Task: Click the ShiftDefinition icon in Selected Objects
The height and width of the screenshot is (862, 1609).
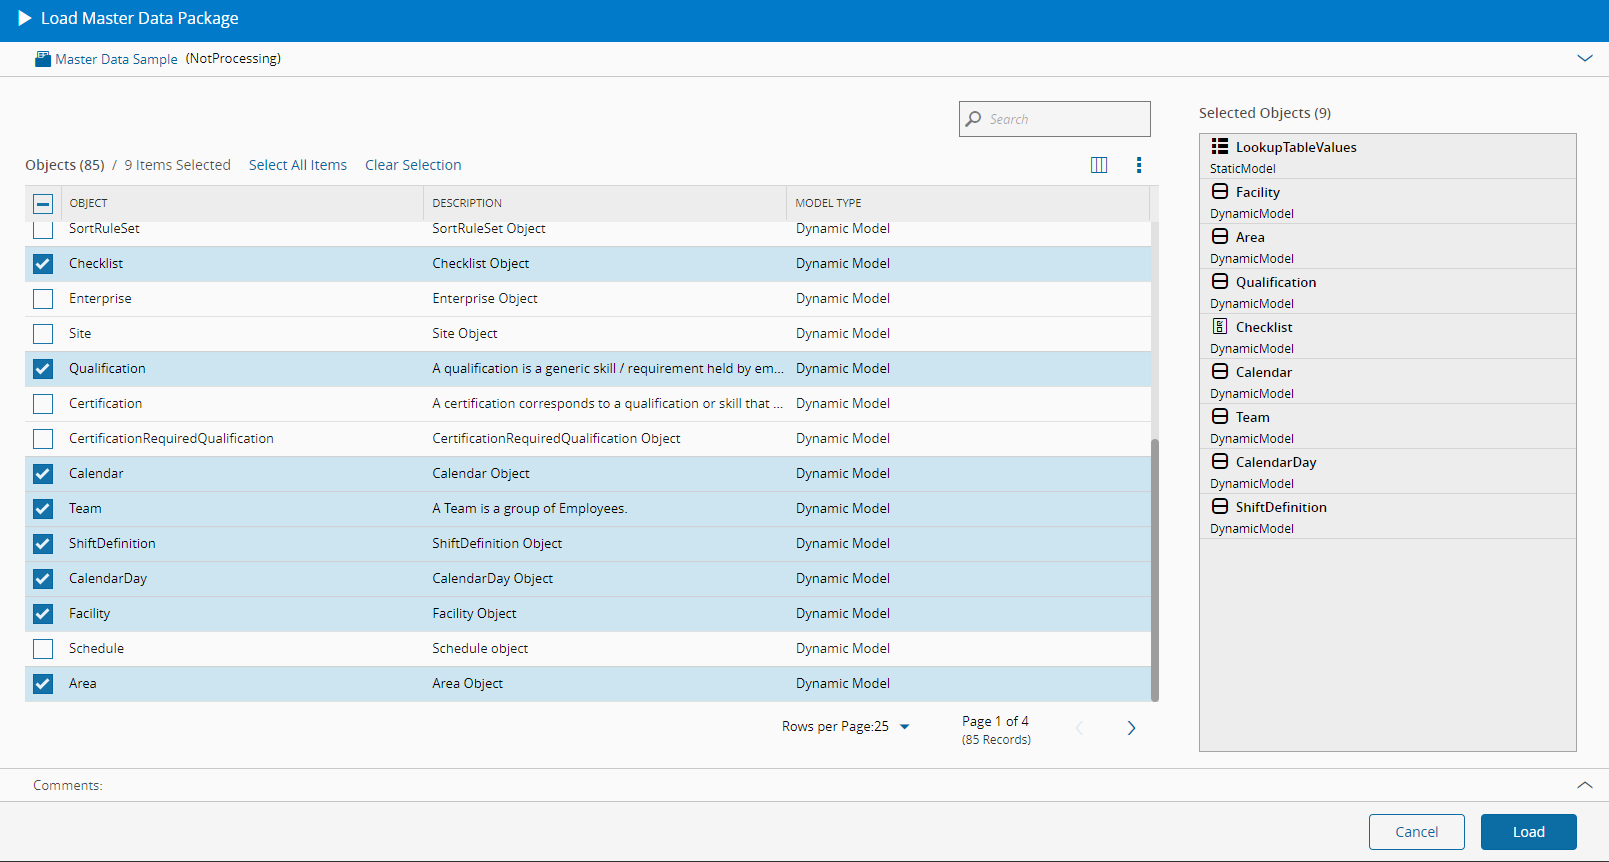Action: 1220,507
